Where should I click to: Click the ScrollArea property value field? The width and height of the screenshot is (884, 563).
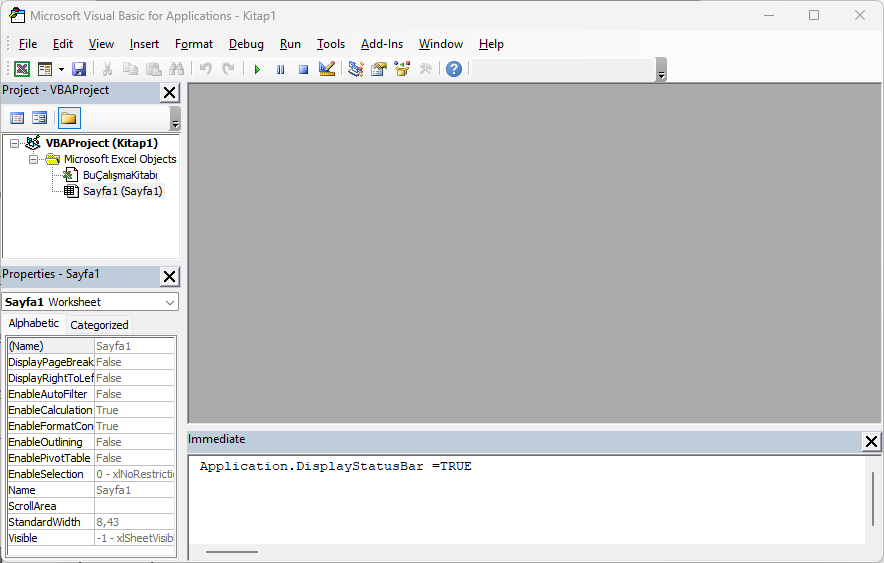(135, 506)
